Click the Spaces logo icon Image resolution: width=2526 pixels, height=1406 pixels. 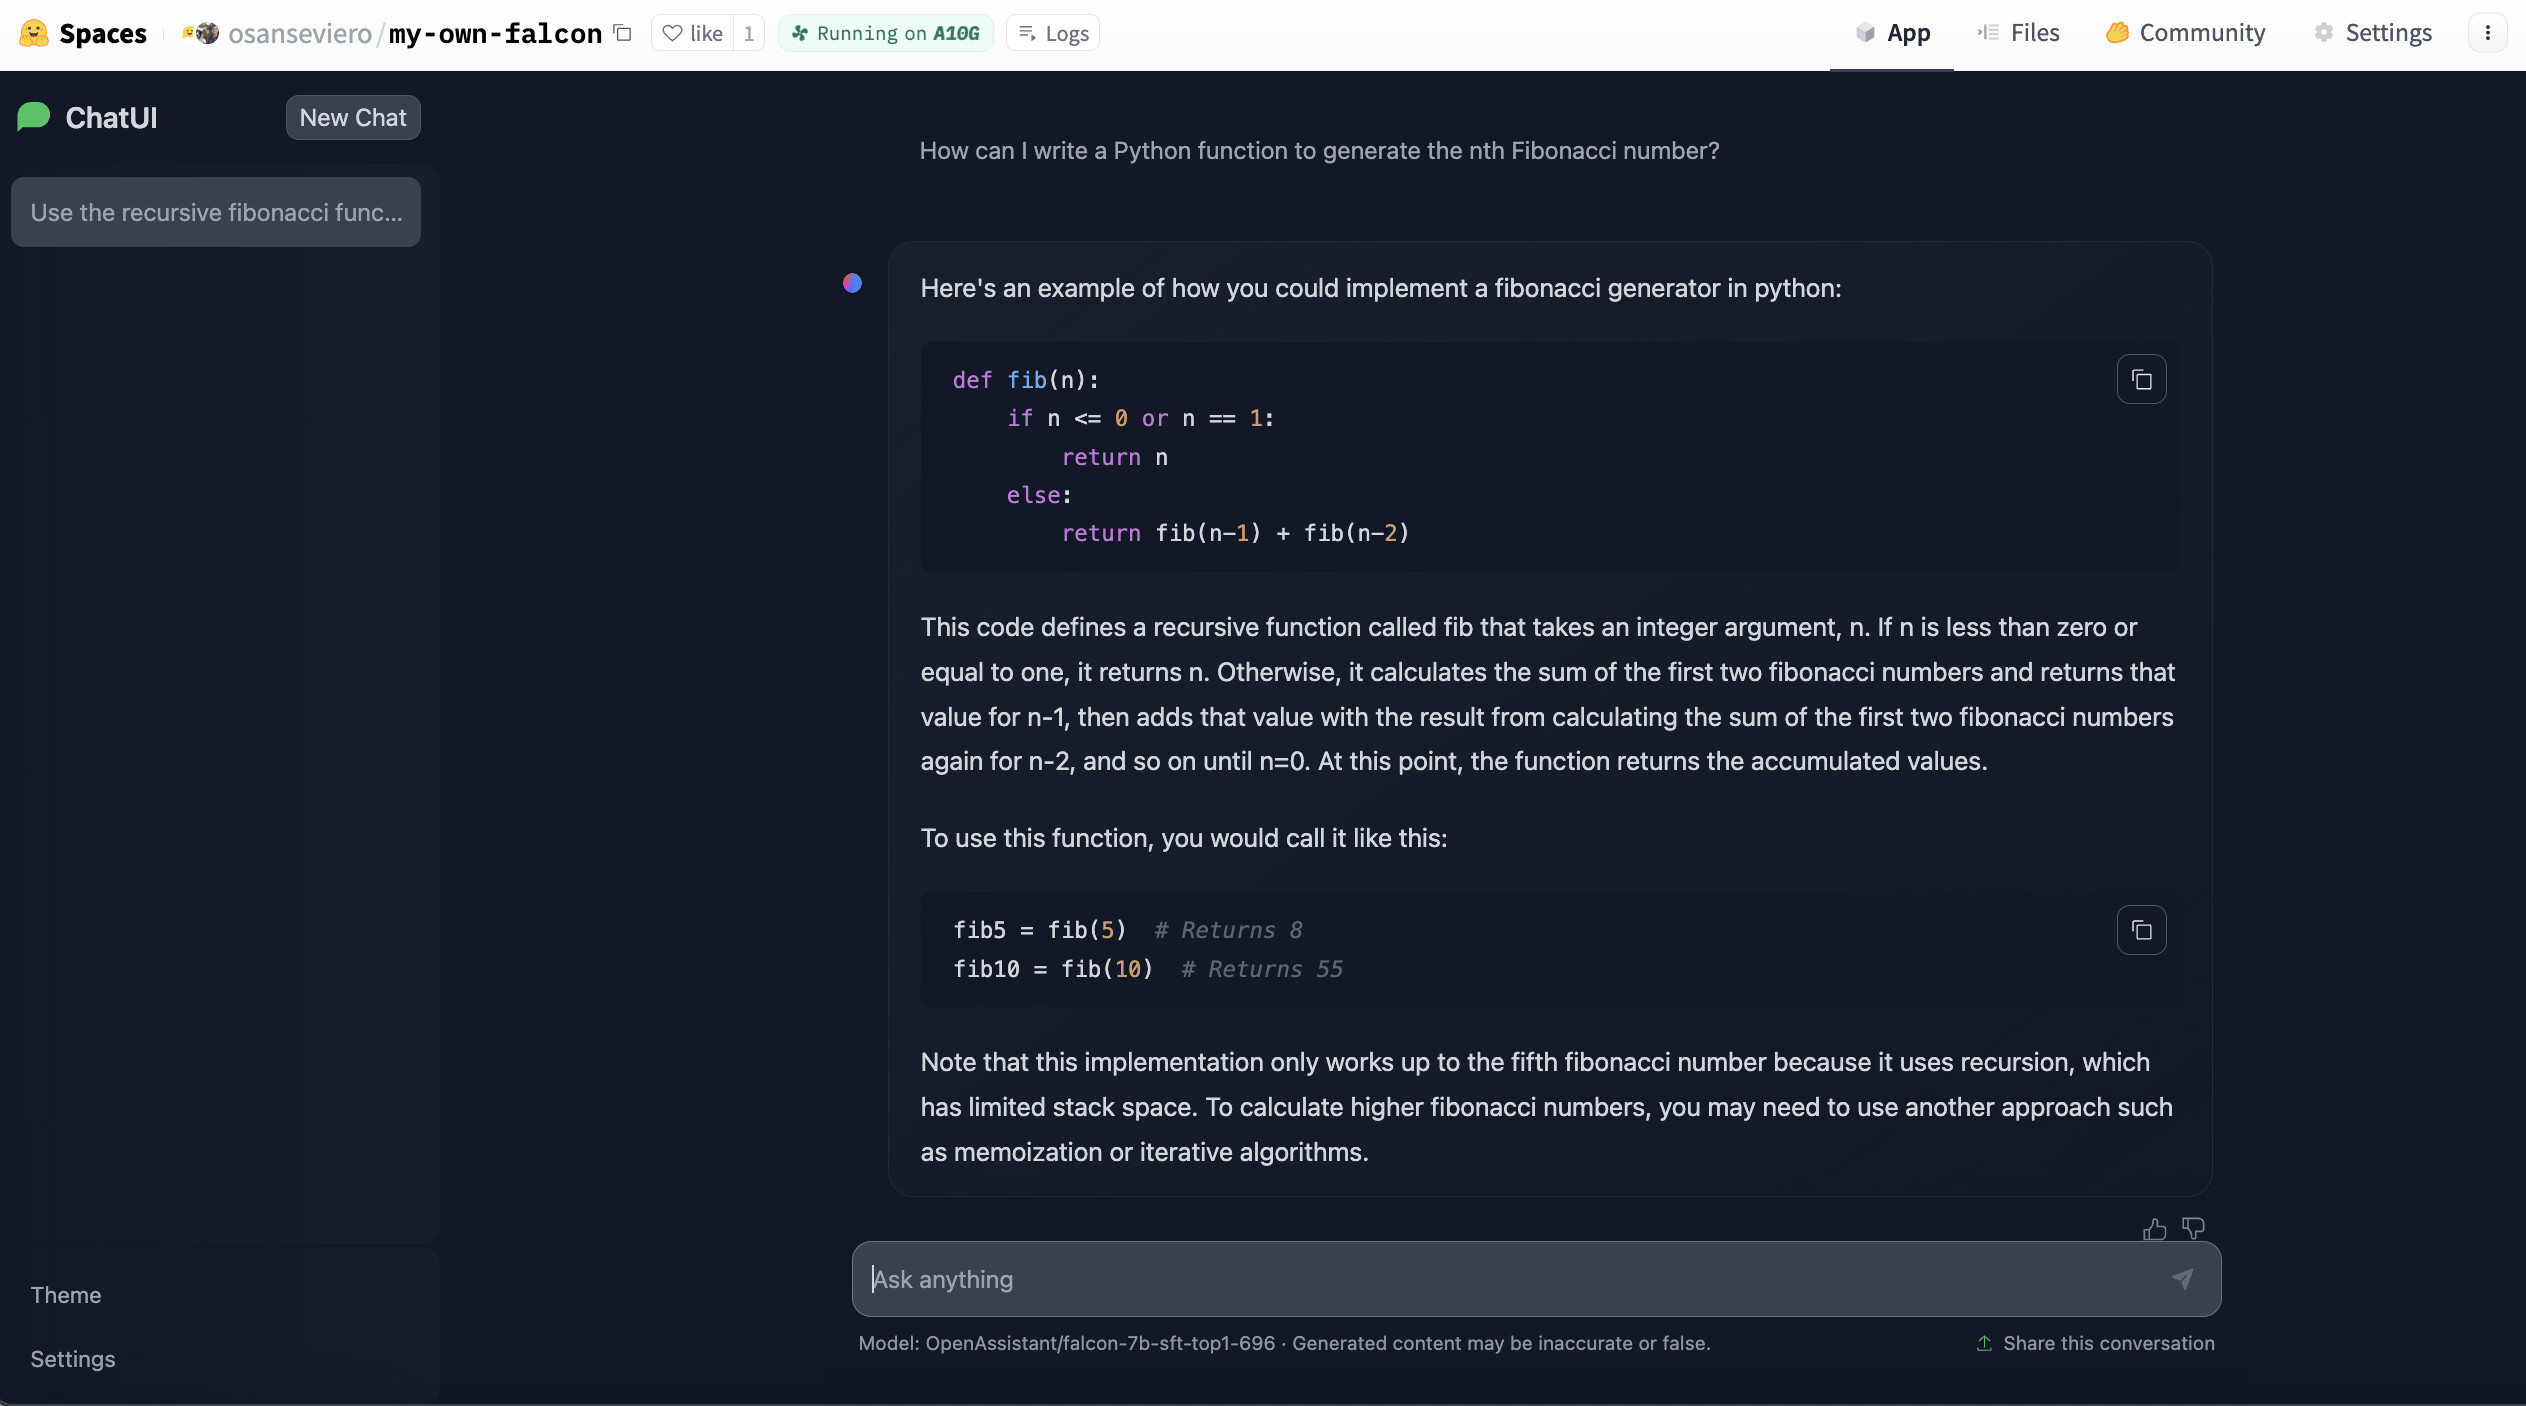coord(34,33)
